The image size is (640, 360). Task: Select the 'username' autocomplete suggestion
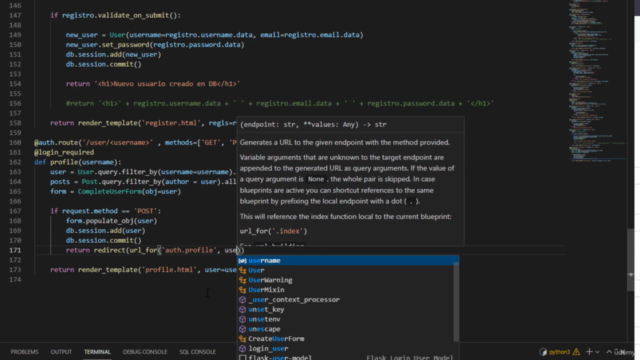[x=348, y=260]
